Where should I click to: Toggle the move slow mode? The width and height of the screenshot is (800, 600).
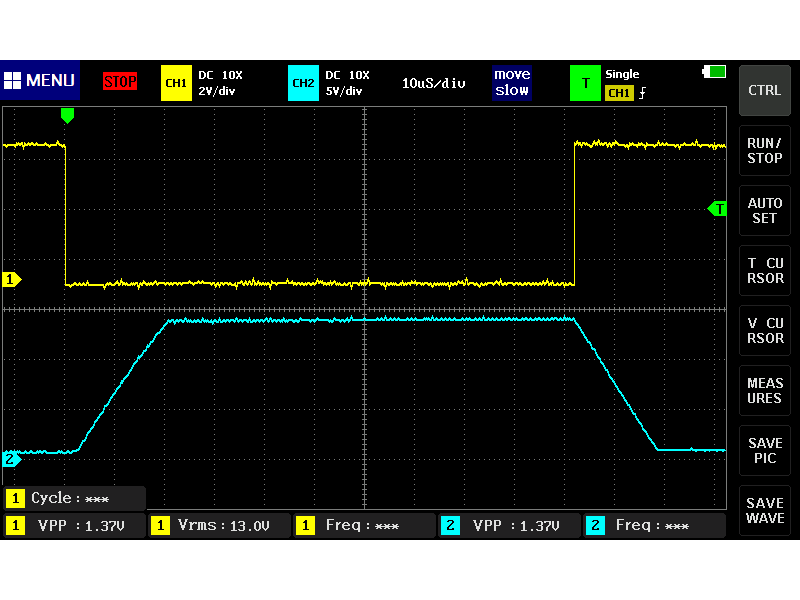coord(512,83)
